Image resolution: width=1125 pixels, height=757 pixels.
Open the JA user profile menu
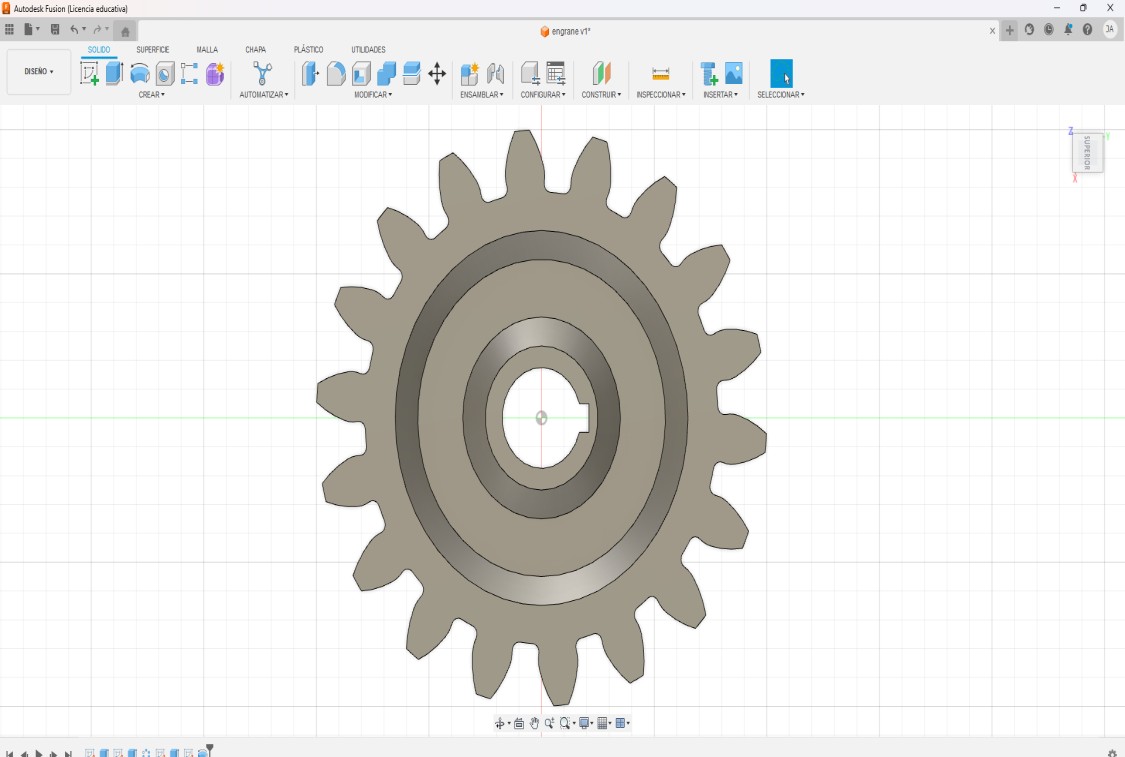coord(1110,30)
